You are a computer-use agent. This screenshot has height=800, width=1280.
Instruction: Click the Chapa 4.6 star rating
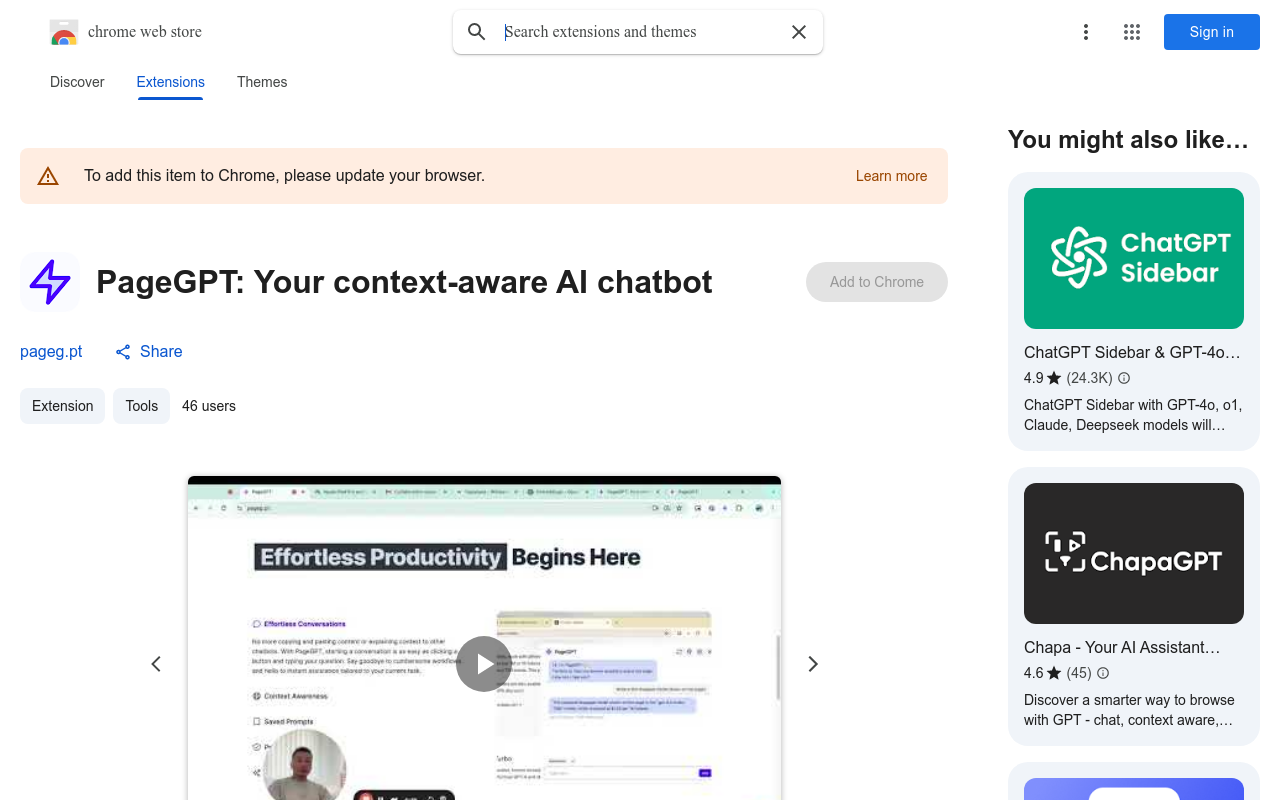[x=1043, y=673]
